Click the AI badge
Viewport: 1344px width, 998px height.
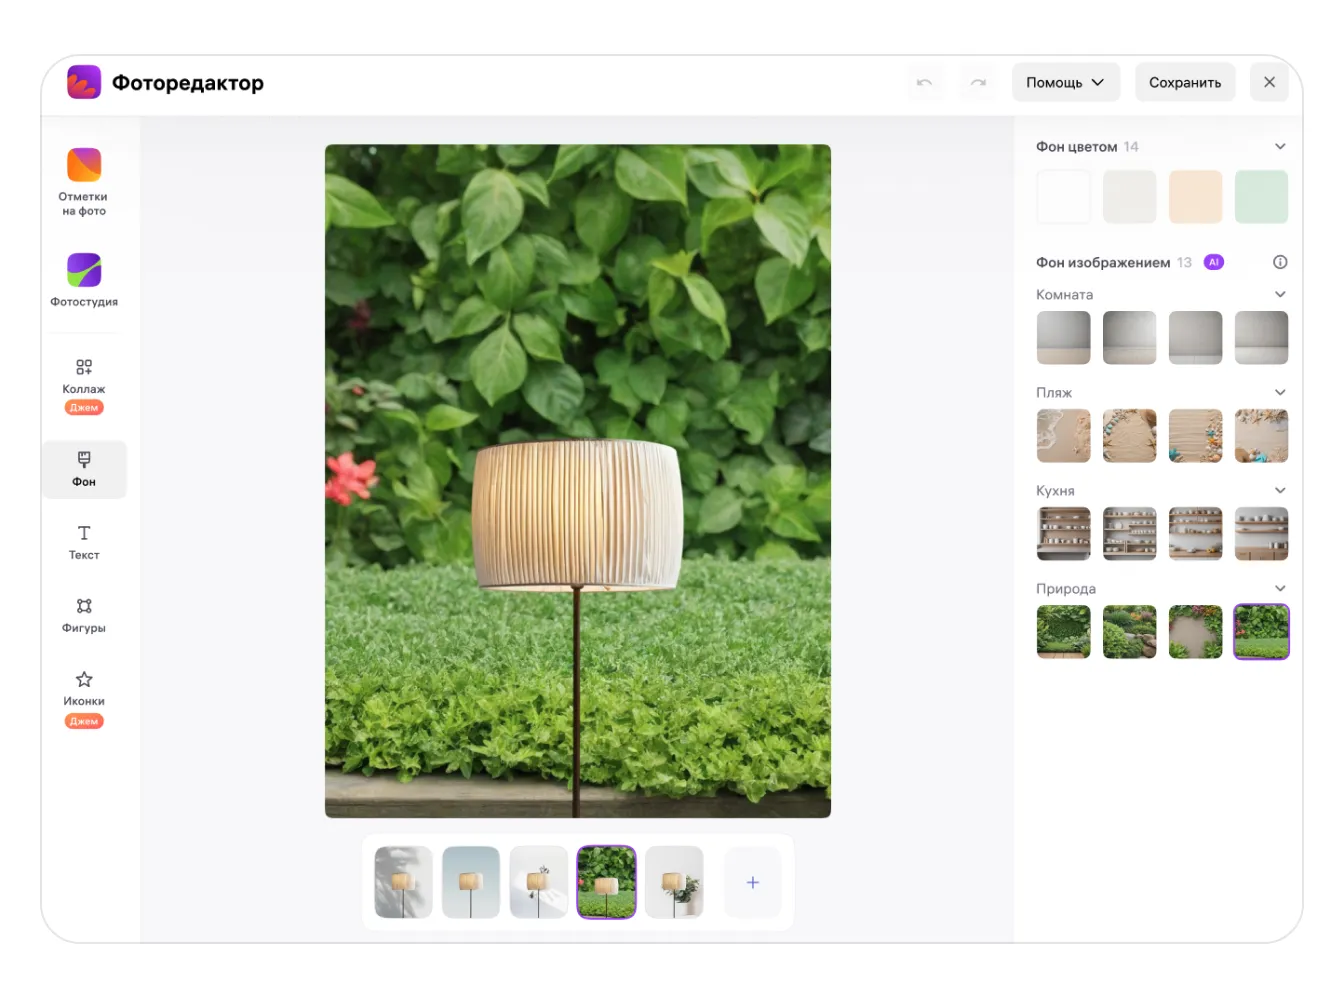pyautogui.click(x=1213, y=262)
